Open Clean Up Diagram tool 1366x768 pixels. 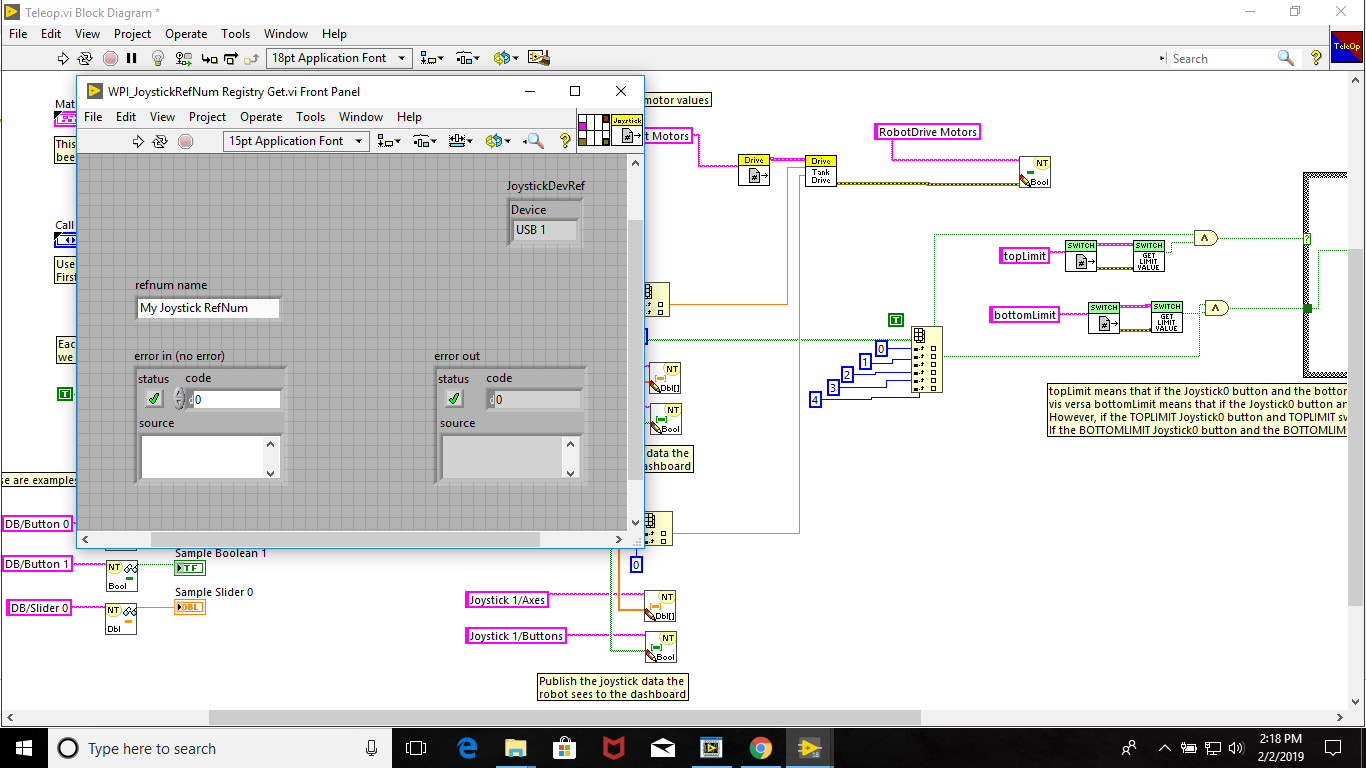539,57
